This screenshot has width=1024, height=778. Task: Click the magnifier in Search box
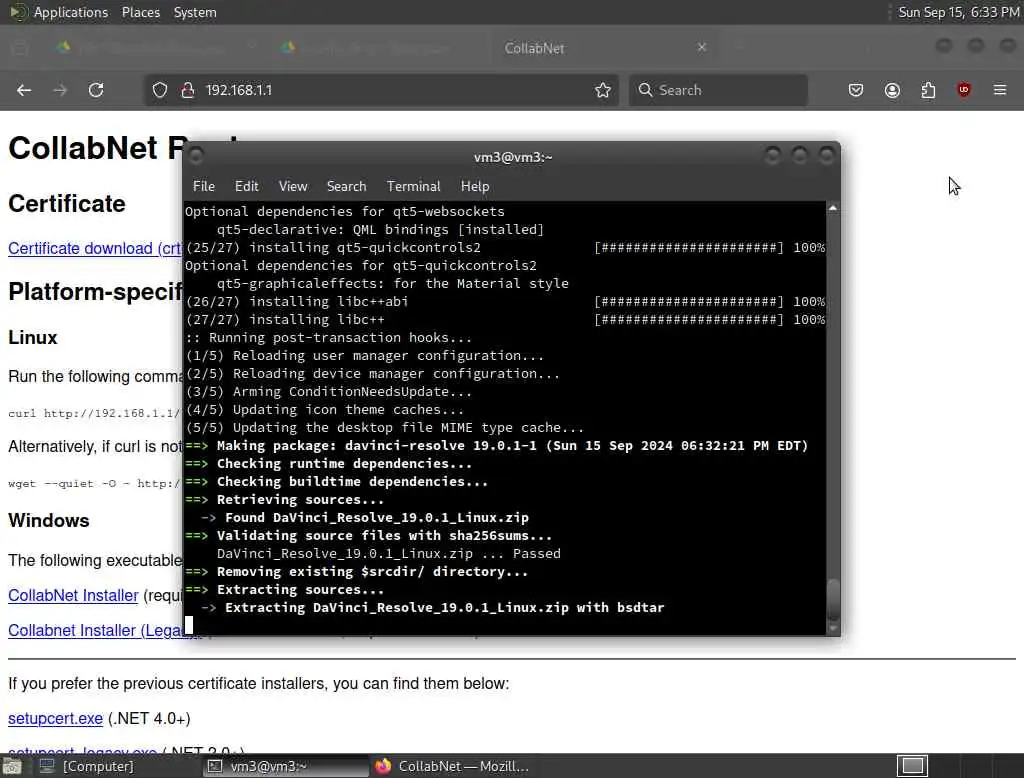[x=645, y=89]
